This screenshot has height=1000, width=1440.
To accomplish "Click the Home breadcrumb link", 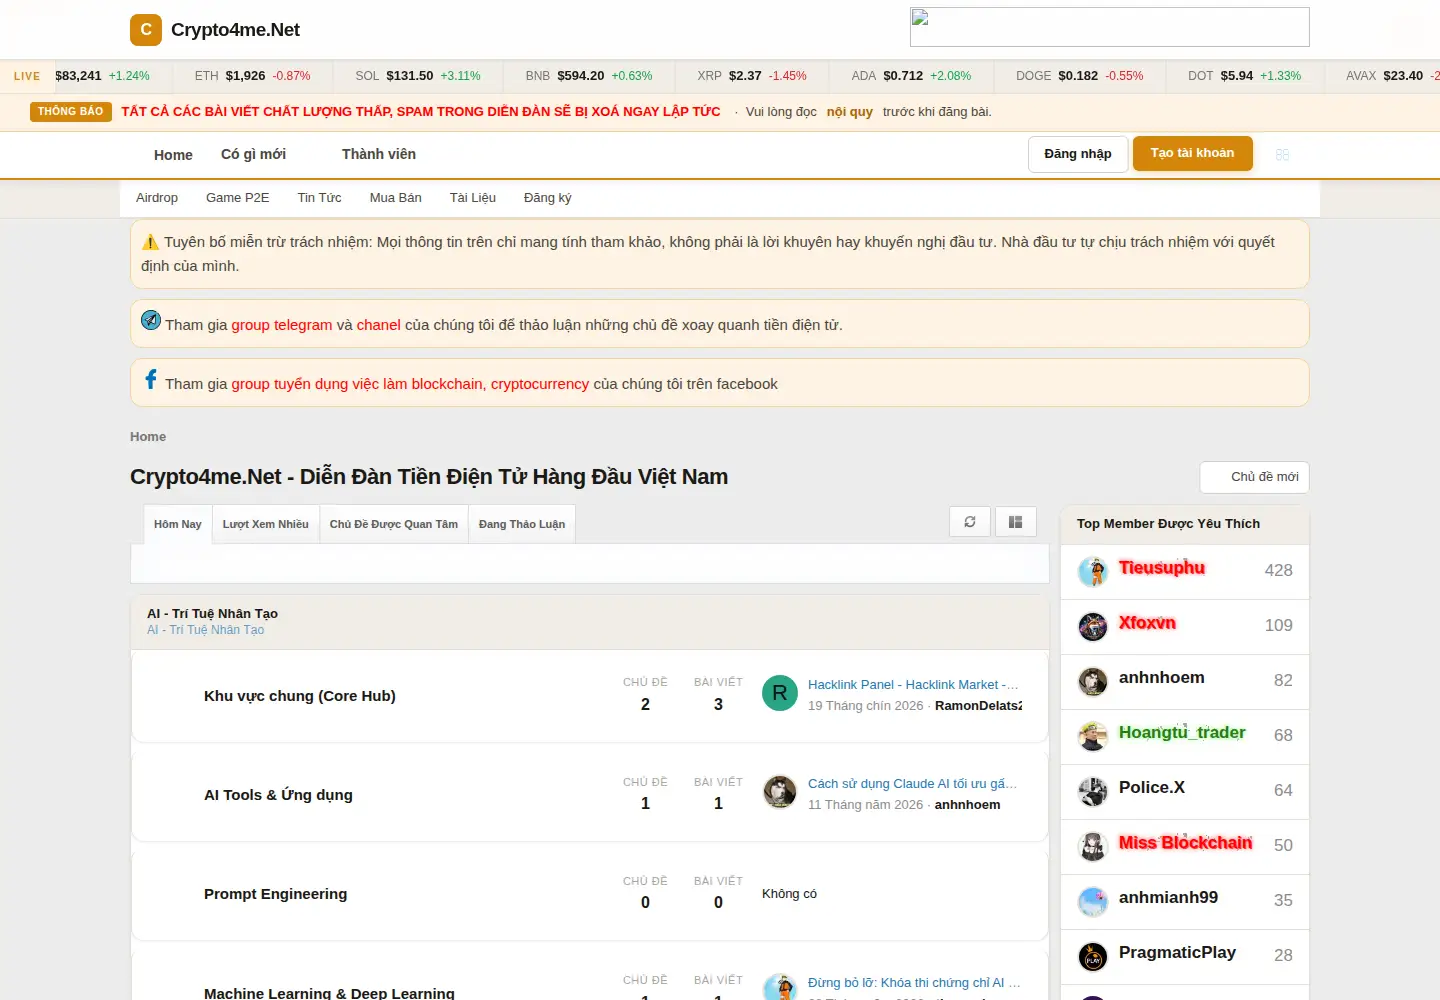I will [x=148, y=437].
